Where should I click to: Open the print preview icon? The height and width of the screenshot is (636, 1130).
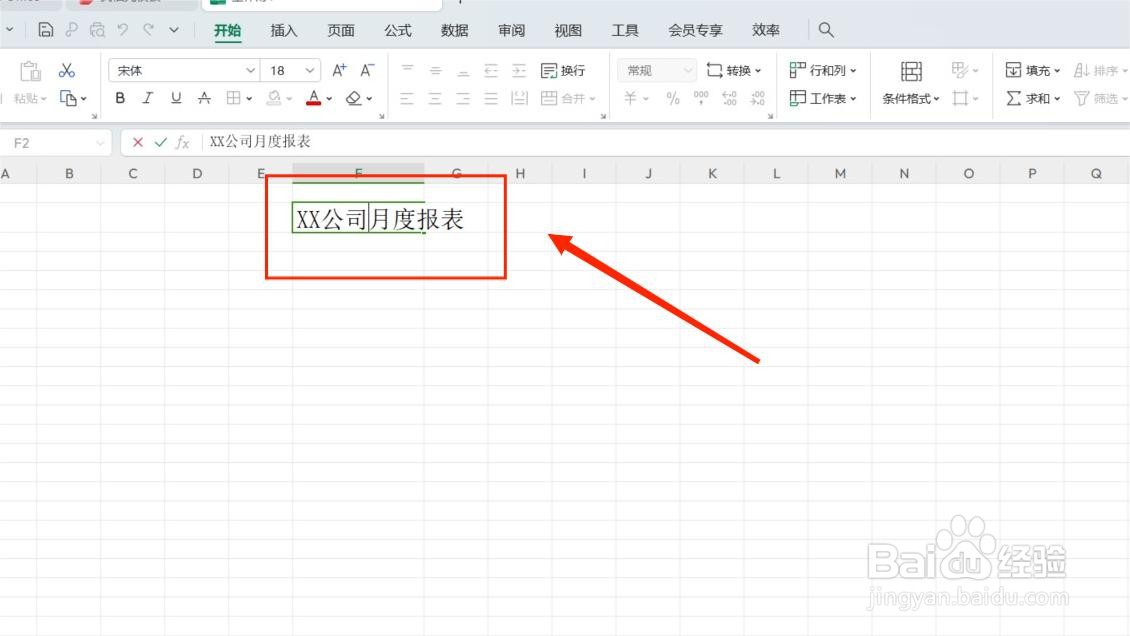(97, 30)
